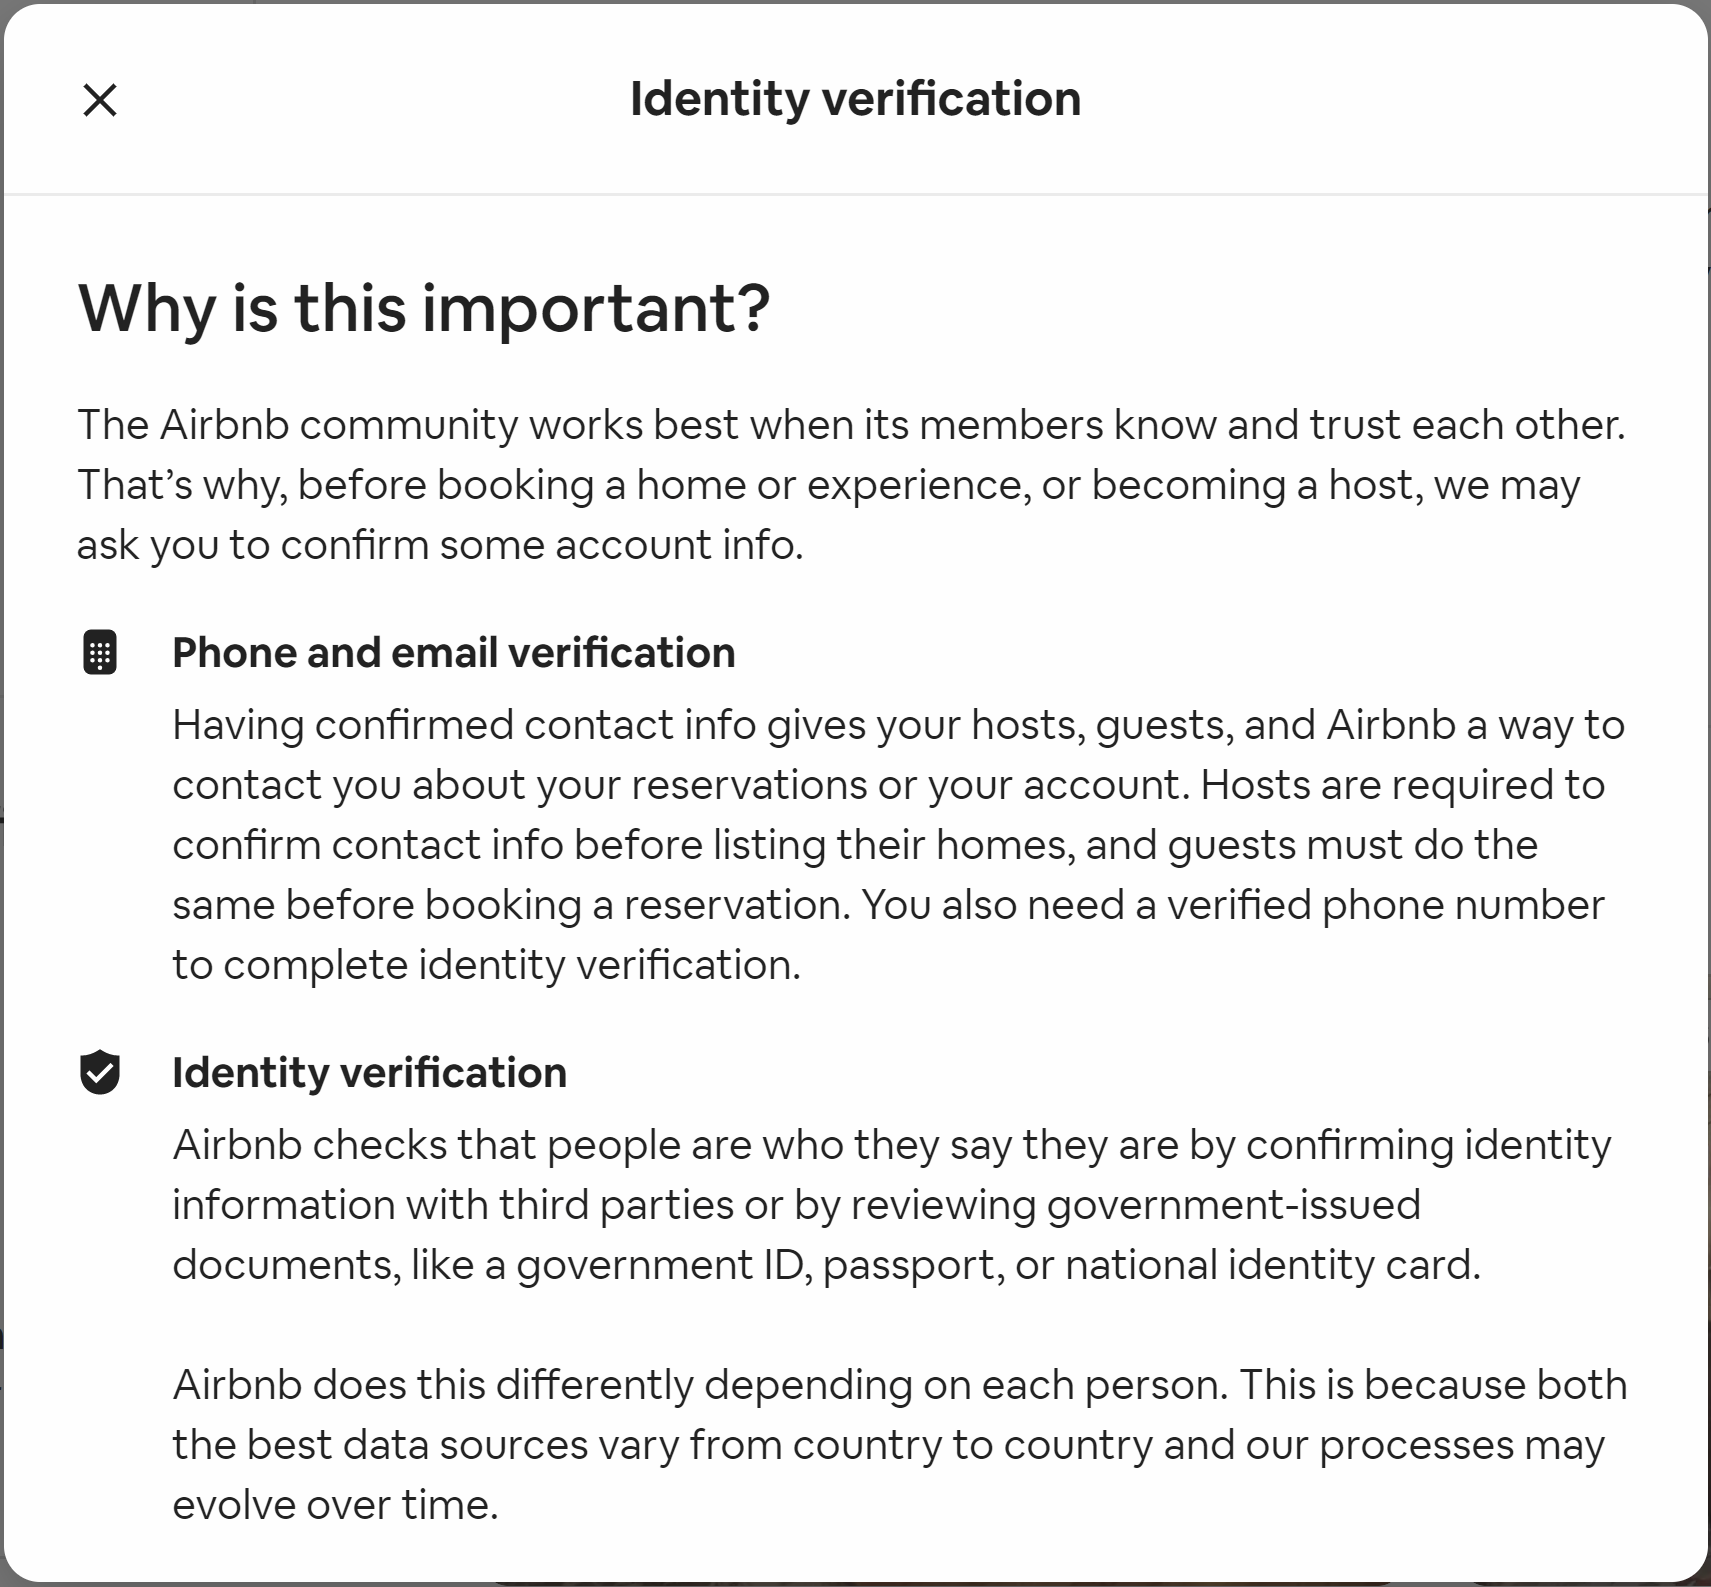Click line starting 'information with third parties'
The image size is (1711, 1587).
coord(796,1205)
